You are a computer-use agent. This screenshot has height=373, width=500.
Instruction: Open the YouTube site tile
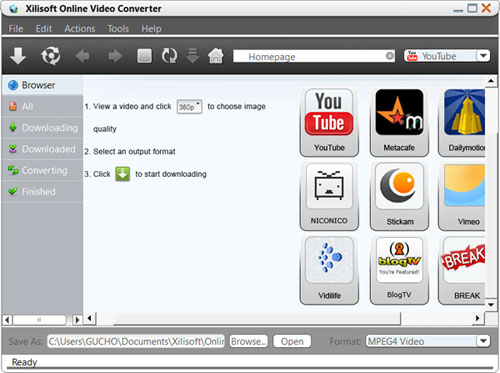pos(329,122)
